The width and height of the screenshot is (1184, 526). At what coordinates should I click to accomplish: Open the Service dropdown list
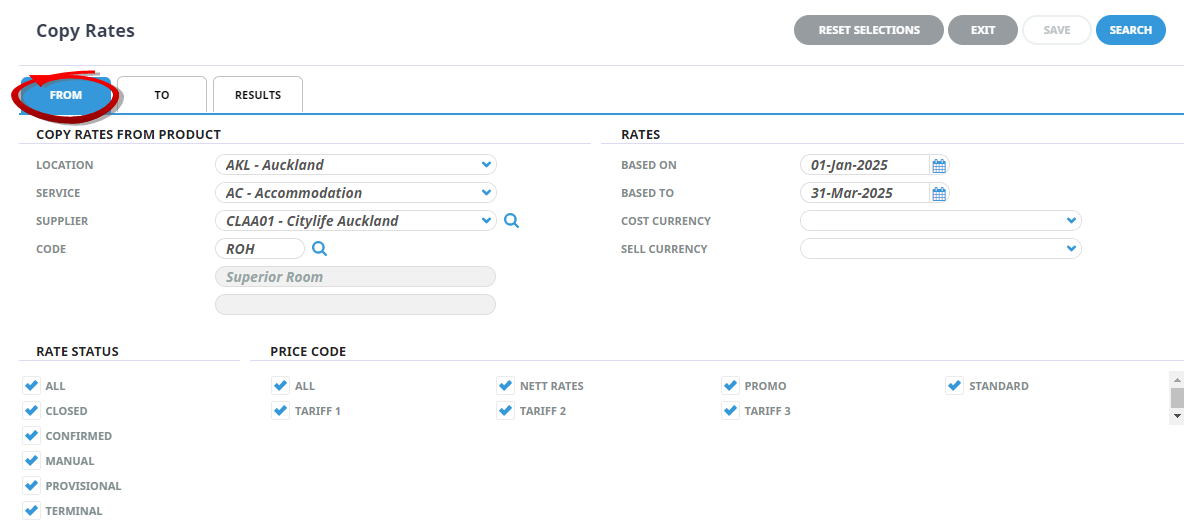[x=485, y=193]
